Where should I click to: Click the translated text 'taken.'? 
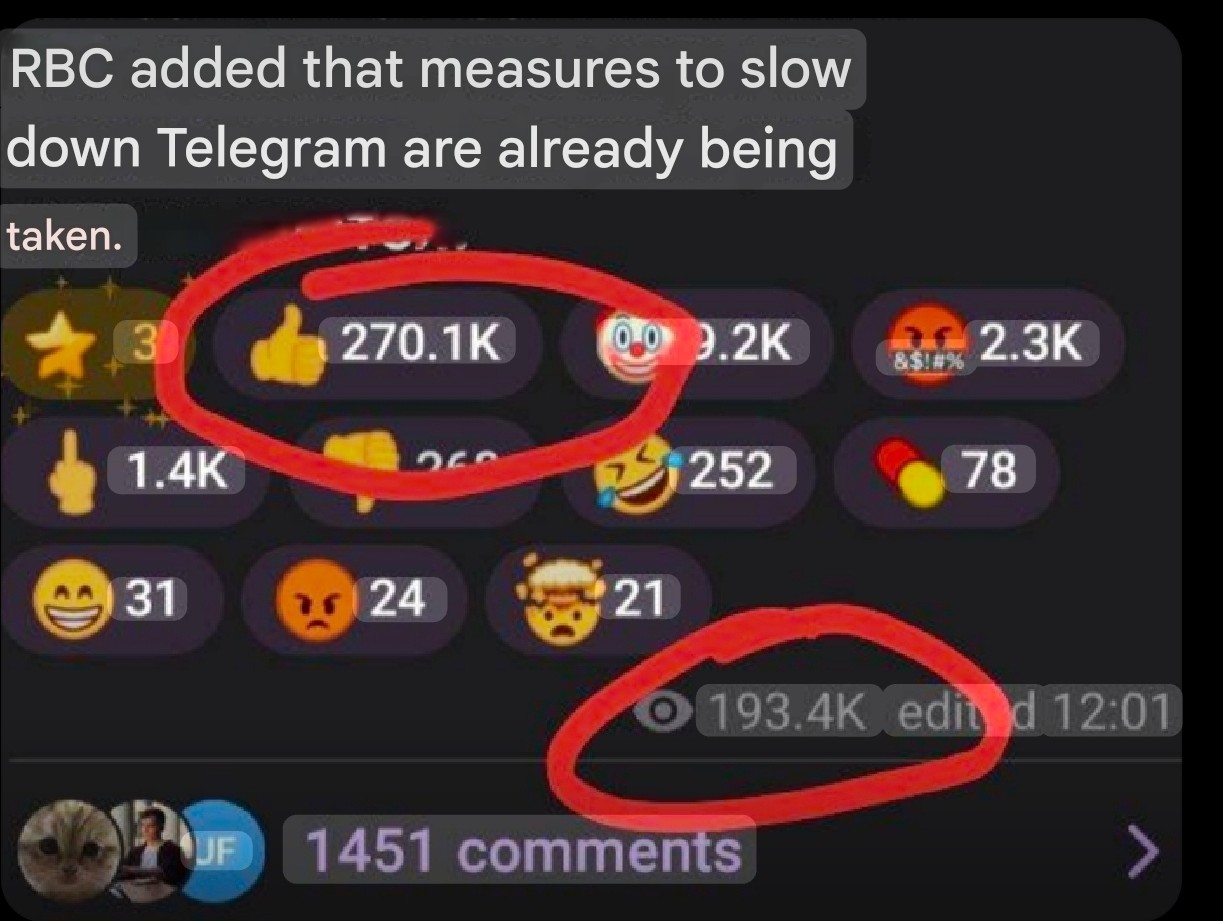65,237
